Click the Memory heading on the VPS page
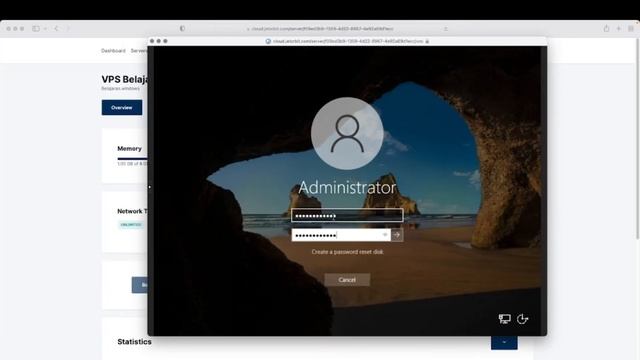 point(129,149)
